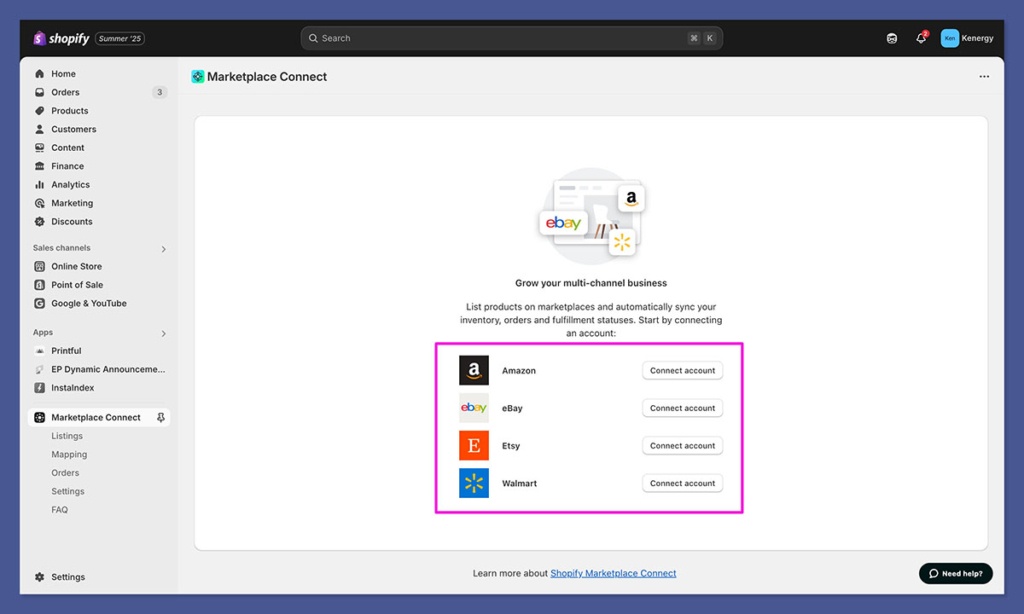
Task: Expand the Sales channels section chevron
Action: (x=164, y=249)
